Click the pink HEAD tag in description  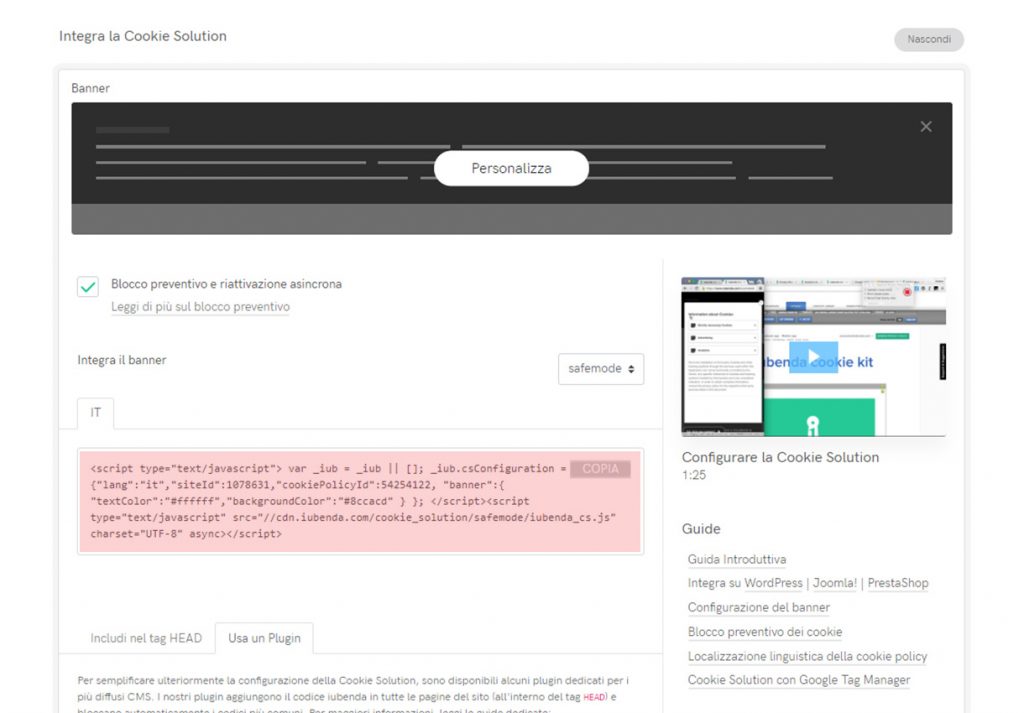pos(594,697)
